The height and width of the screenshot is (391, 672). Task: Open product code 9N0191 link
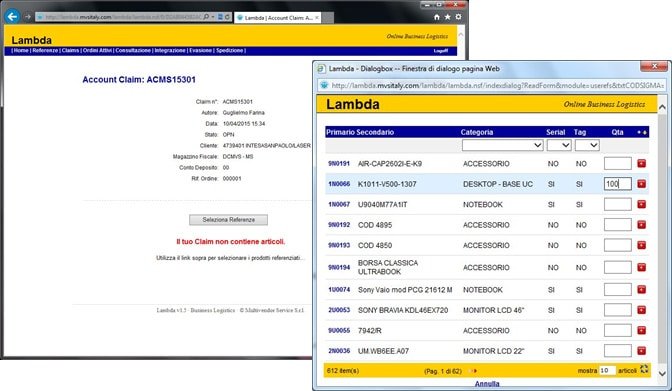[x=339, y=163]
